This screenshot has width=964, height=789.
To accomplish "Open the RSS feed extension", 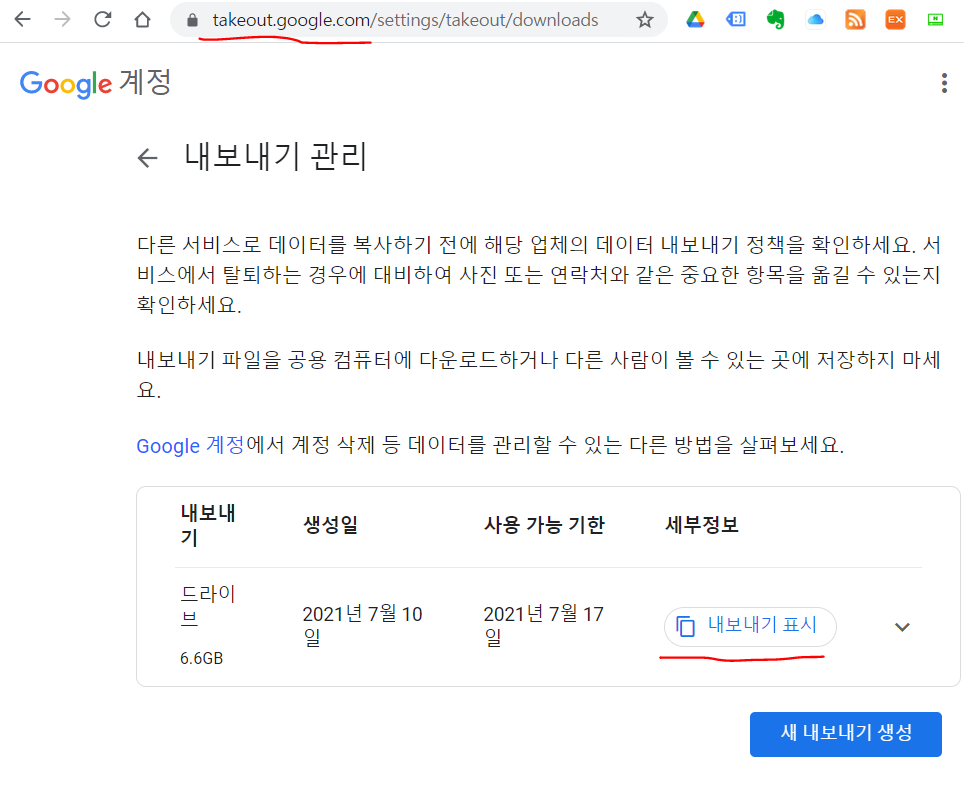I will pyautogui.click(x=855, y=20).
